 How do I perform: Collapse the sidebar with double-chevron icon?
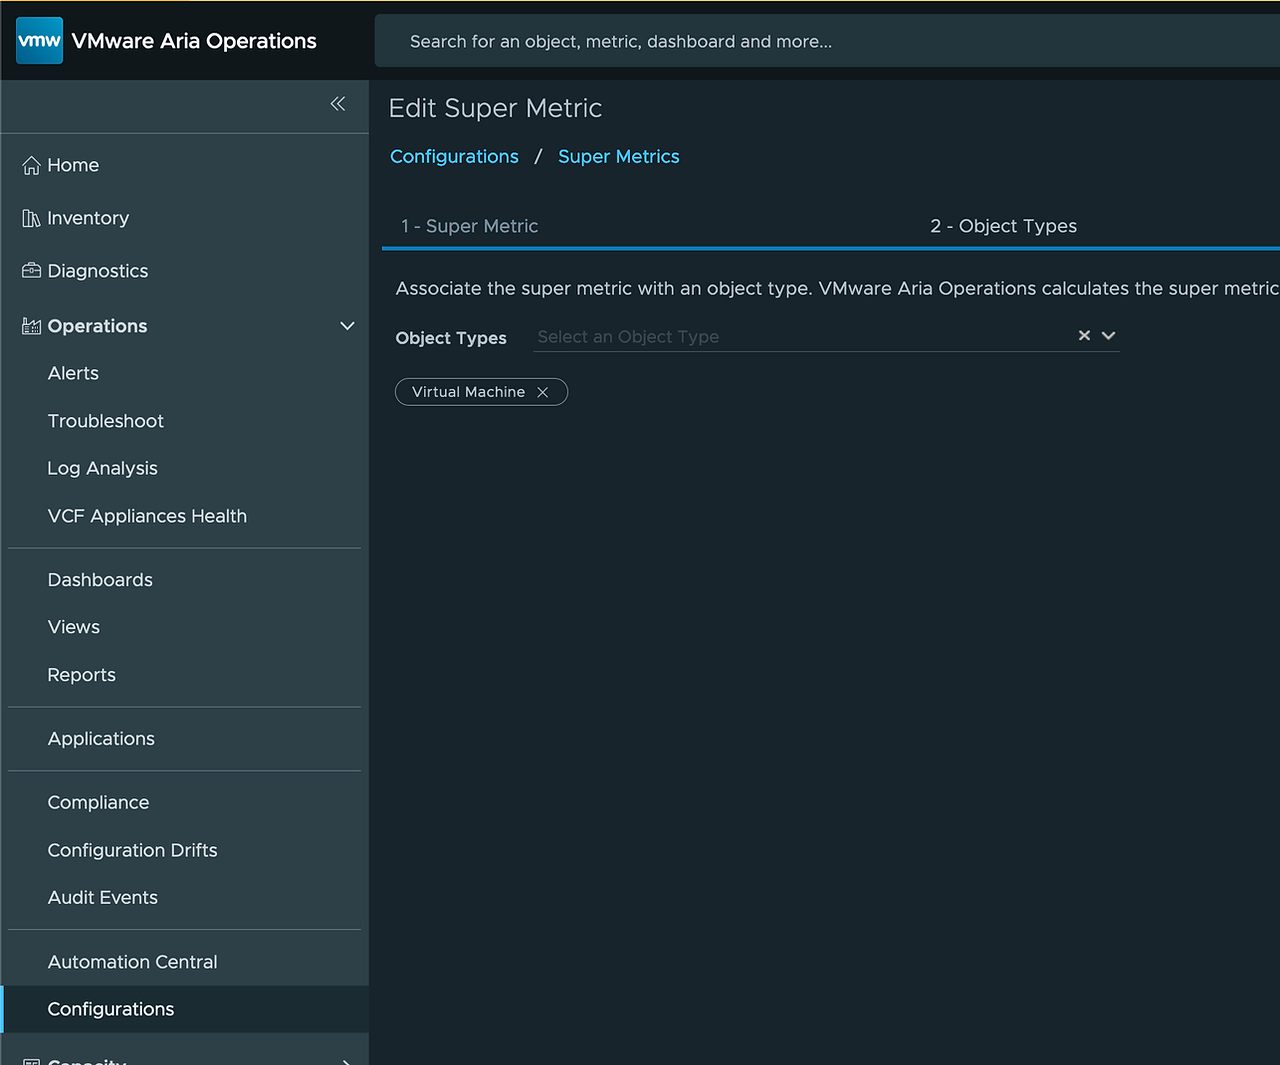click(x=338, y=104)
